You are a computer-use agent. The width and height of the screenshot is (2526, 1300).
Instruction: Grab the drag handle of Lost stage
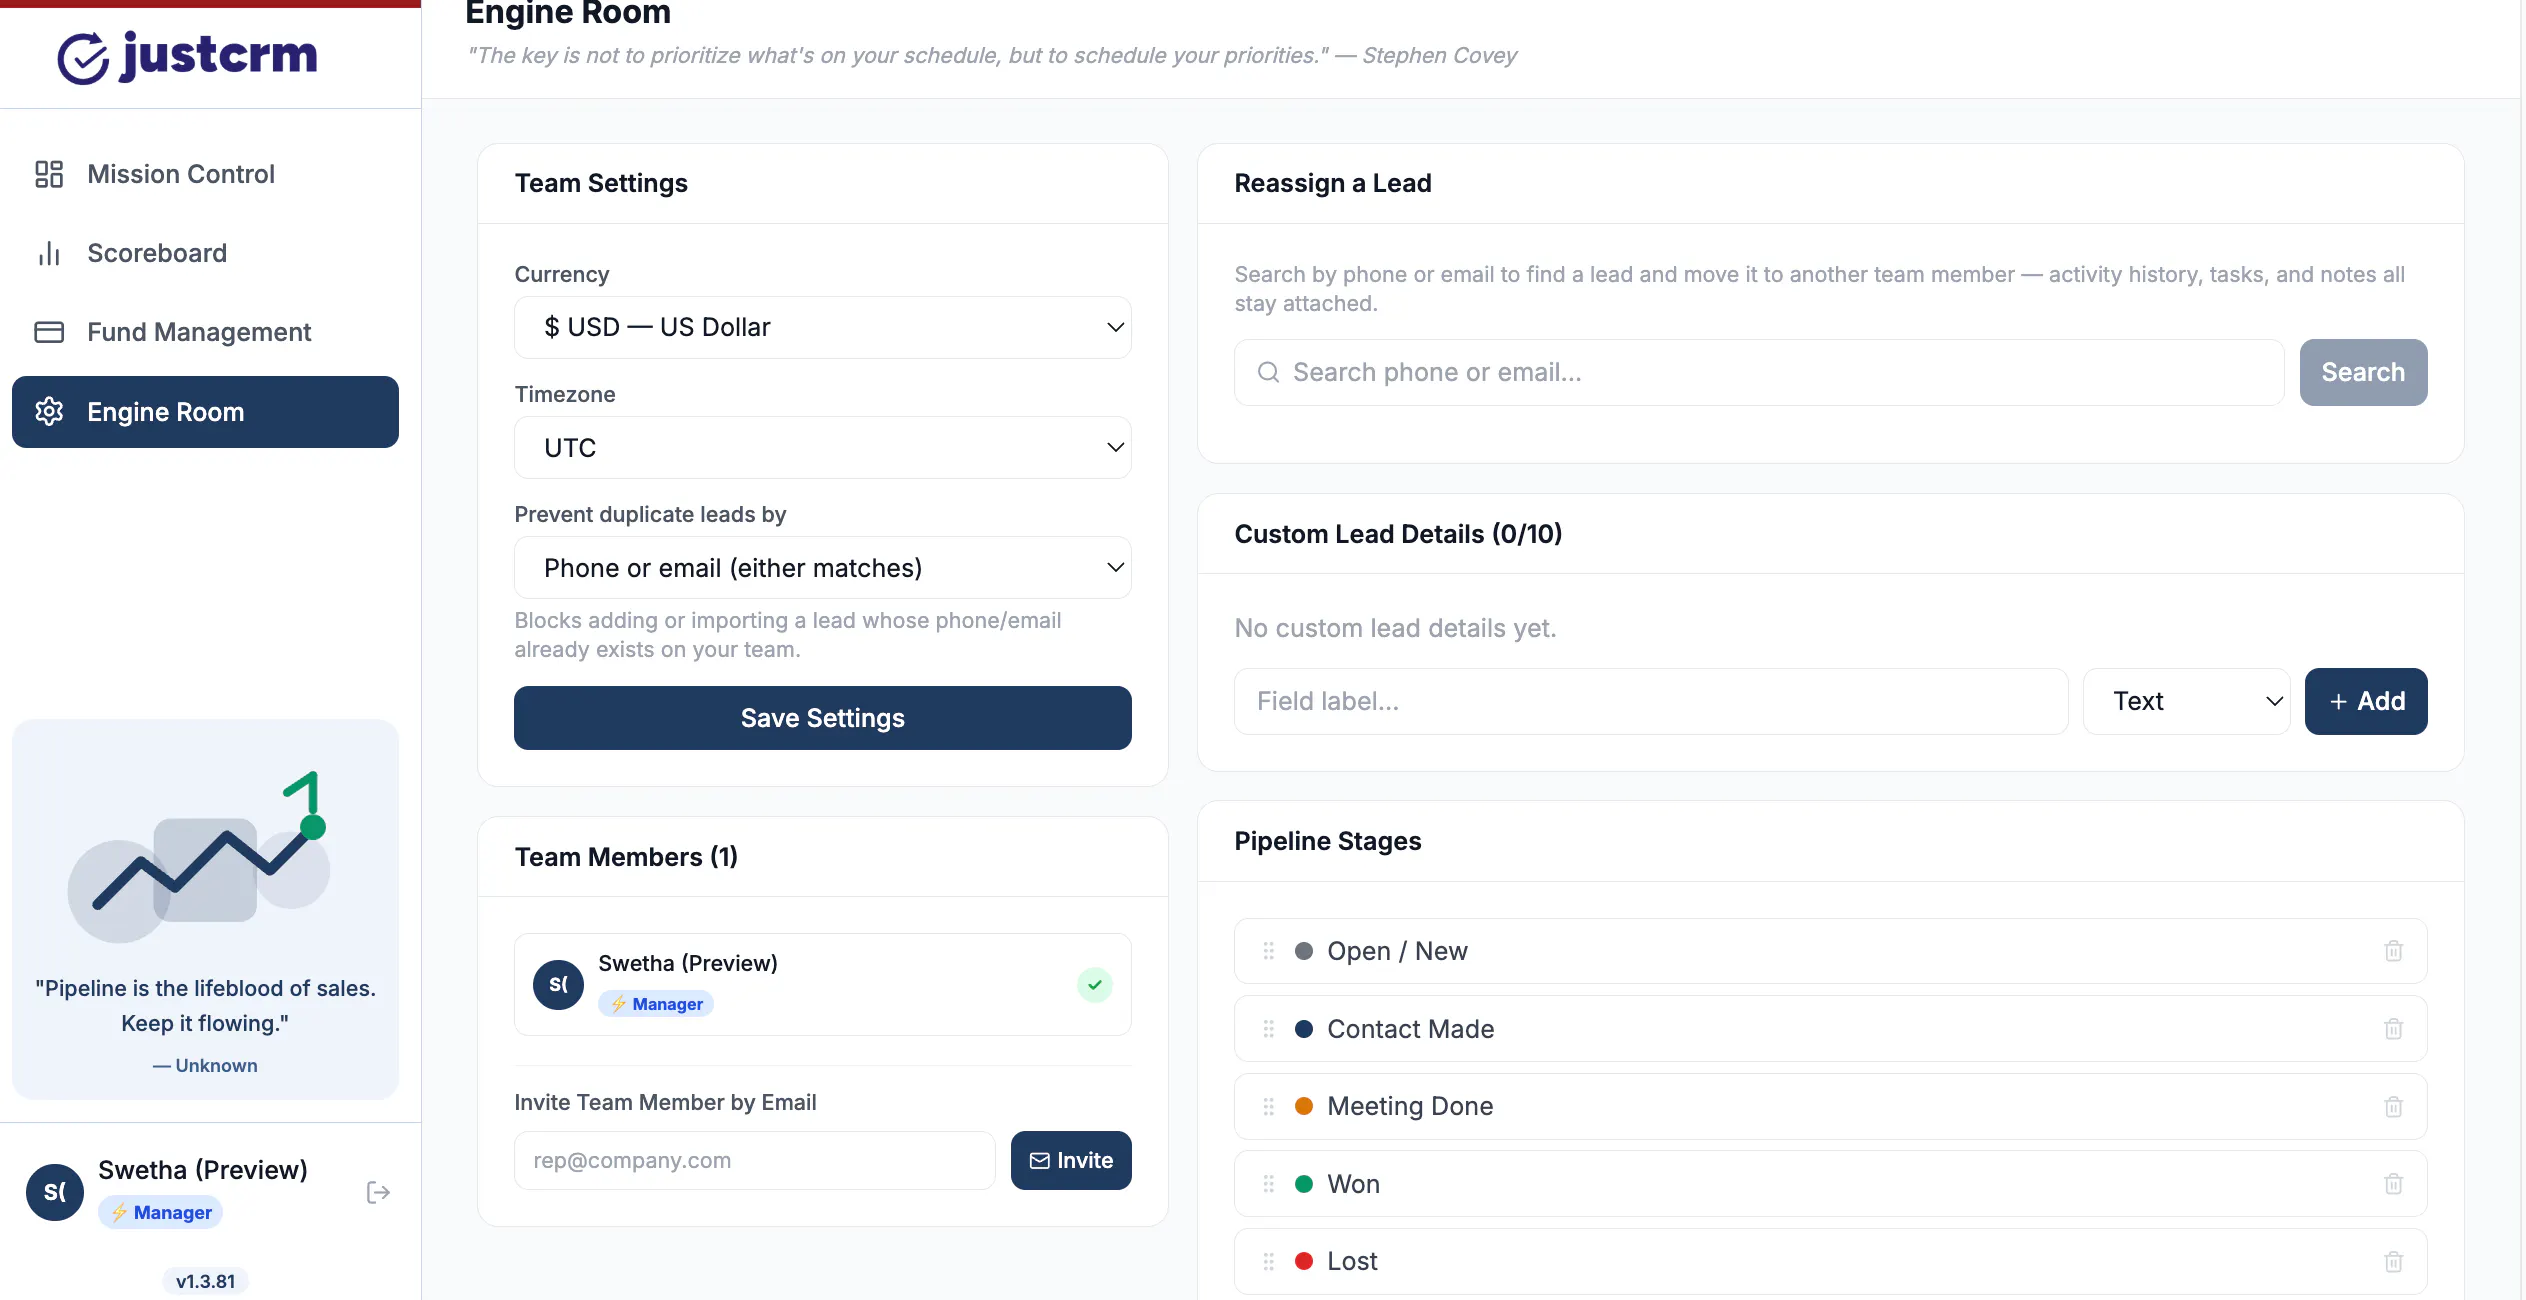[1269, 1261]
